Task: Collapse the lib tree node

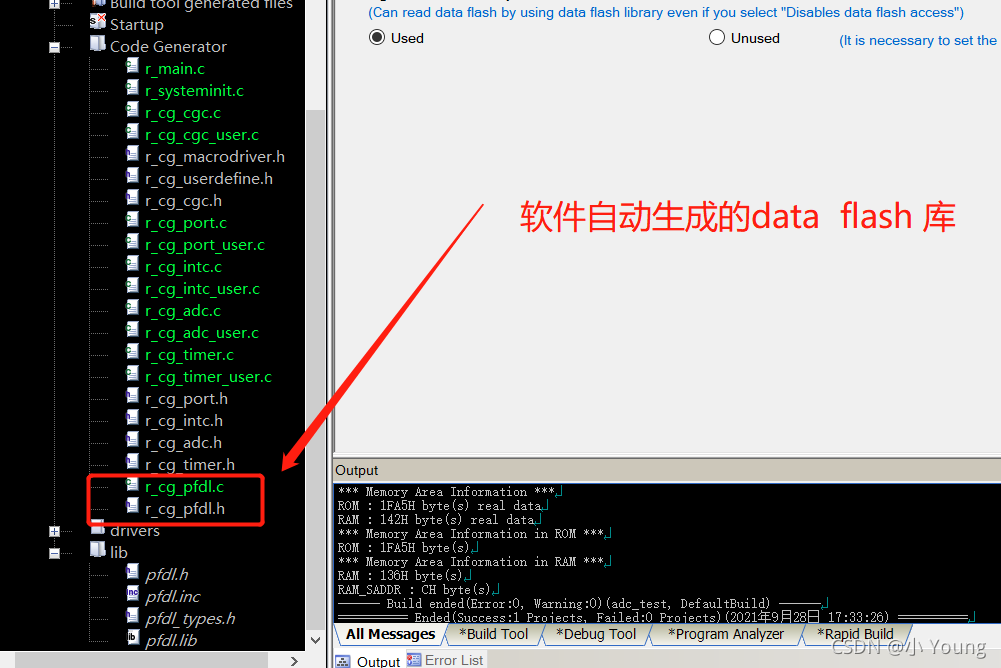Action: [54, 554]
